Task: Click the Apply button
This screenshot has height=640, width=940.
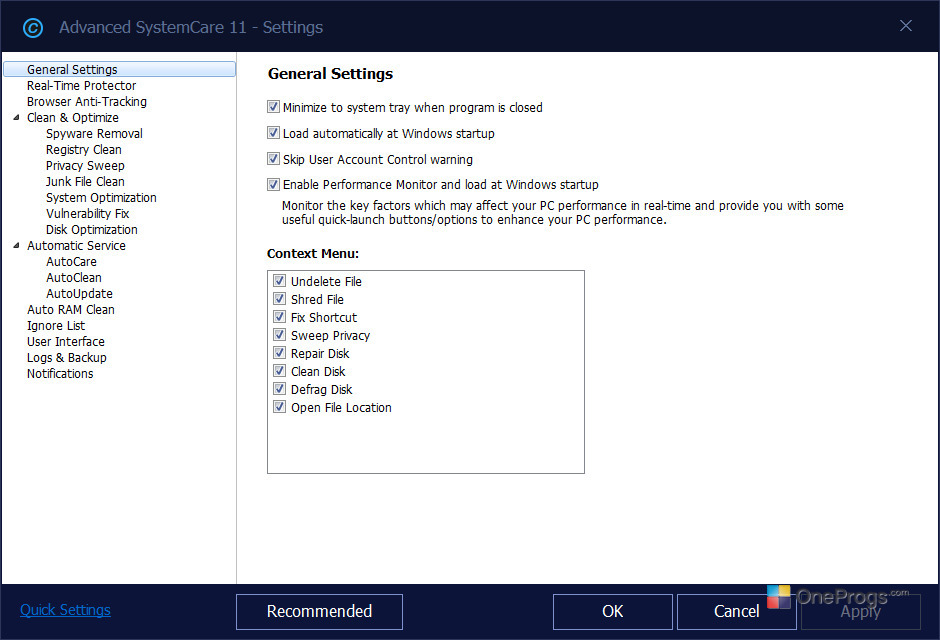Action: point(861,612)
